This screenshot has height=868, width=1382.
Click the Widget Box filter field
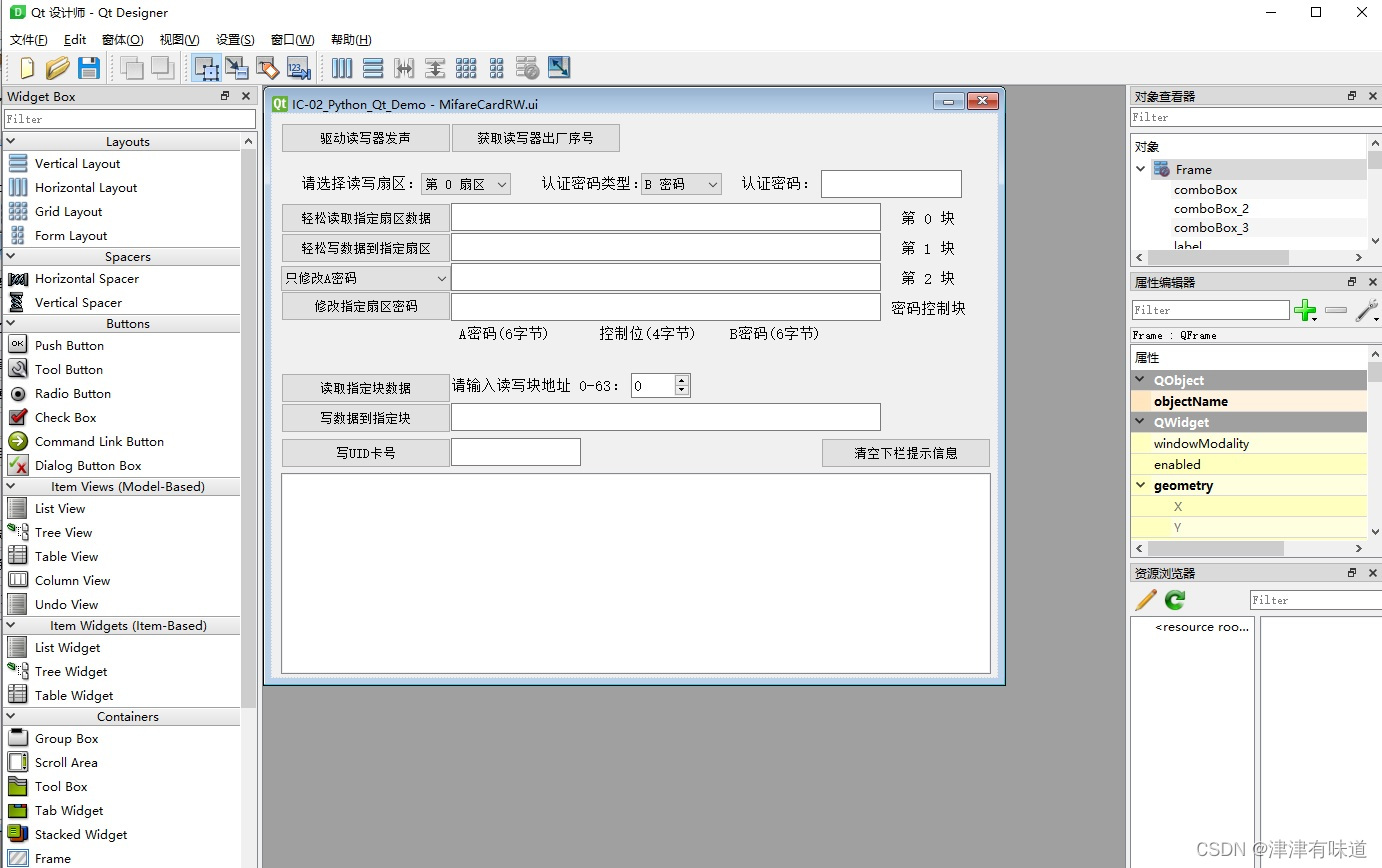point(130,119)
